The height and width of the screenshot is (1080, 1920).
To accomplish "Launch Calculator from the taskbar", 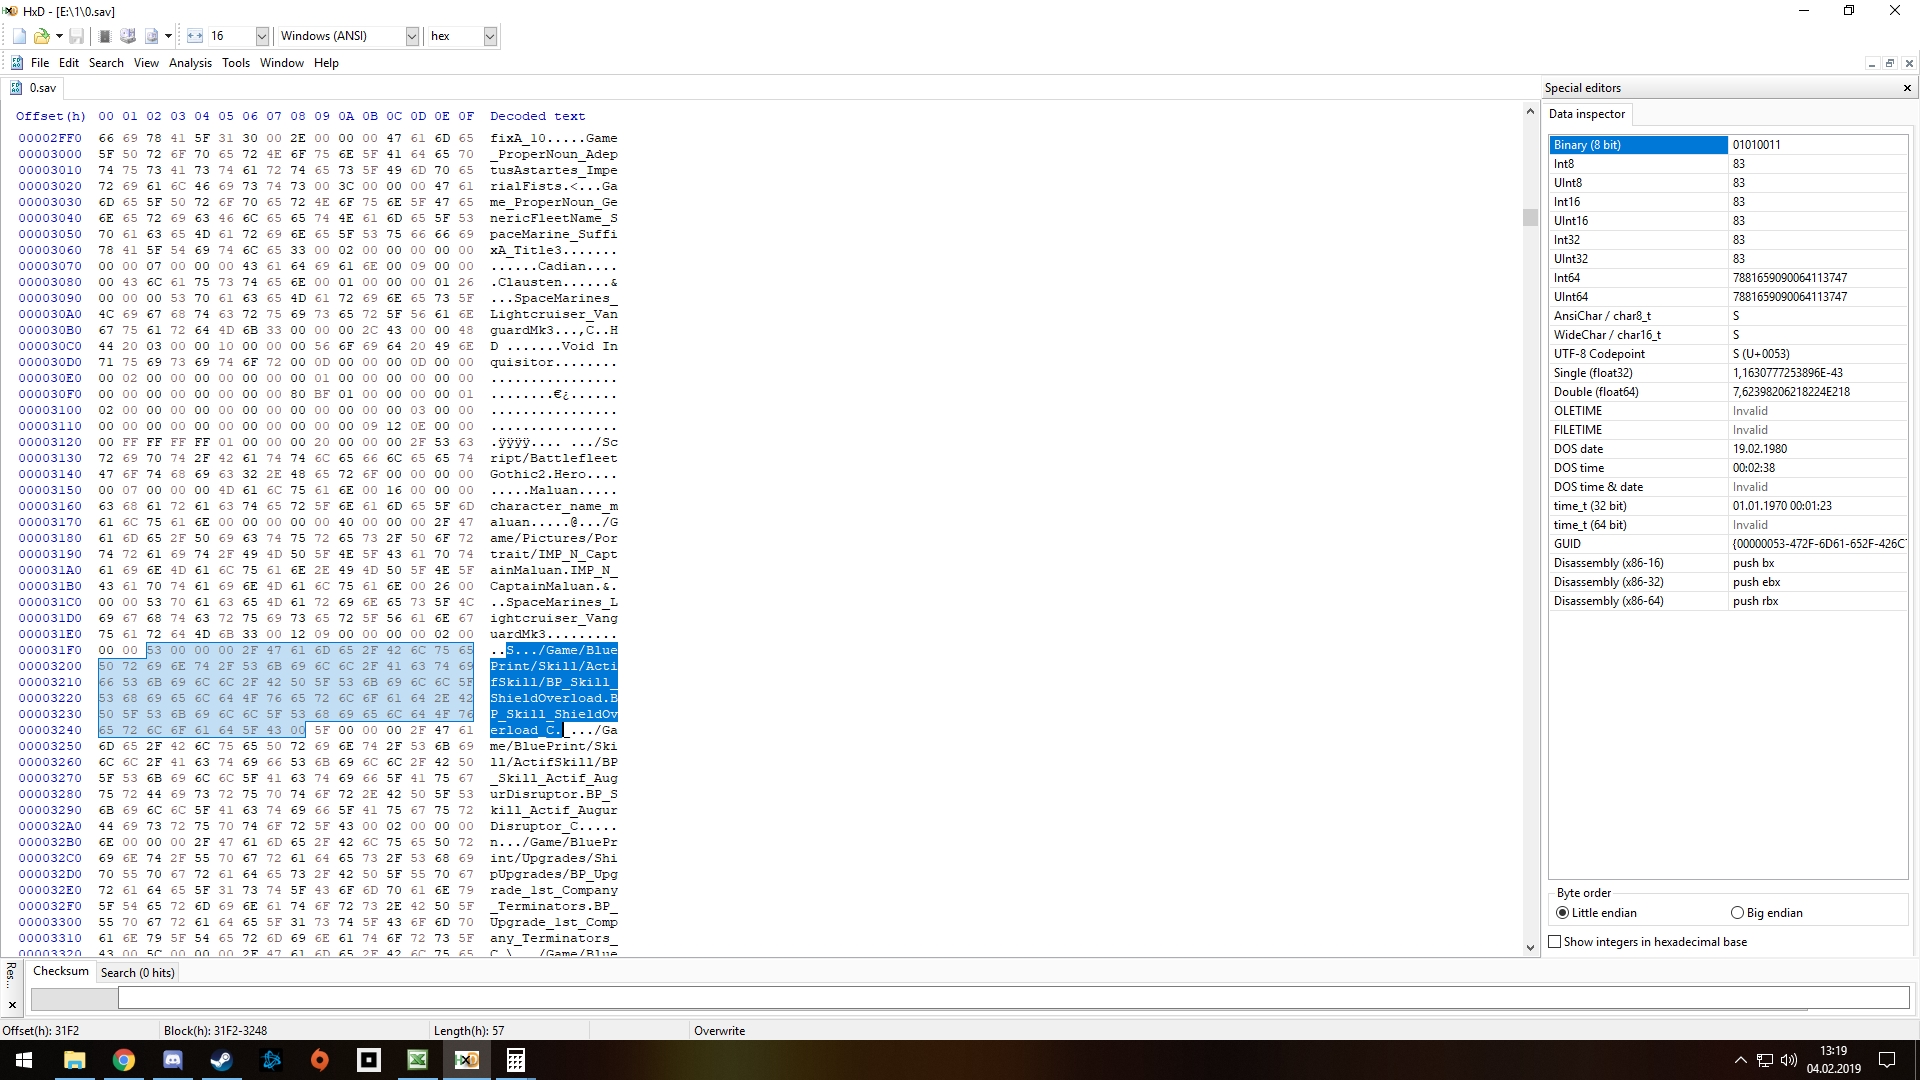I will tap(515, 1060).
